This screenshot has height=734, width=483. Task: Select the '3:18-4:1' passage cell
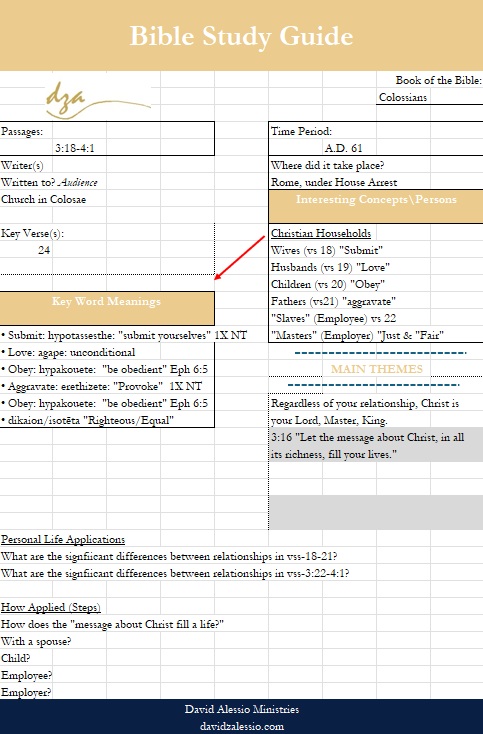tap(75, 148)
